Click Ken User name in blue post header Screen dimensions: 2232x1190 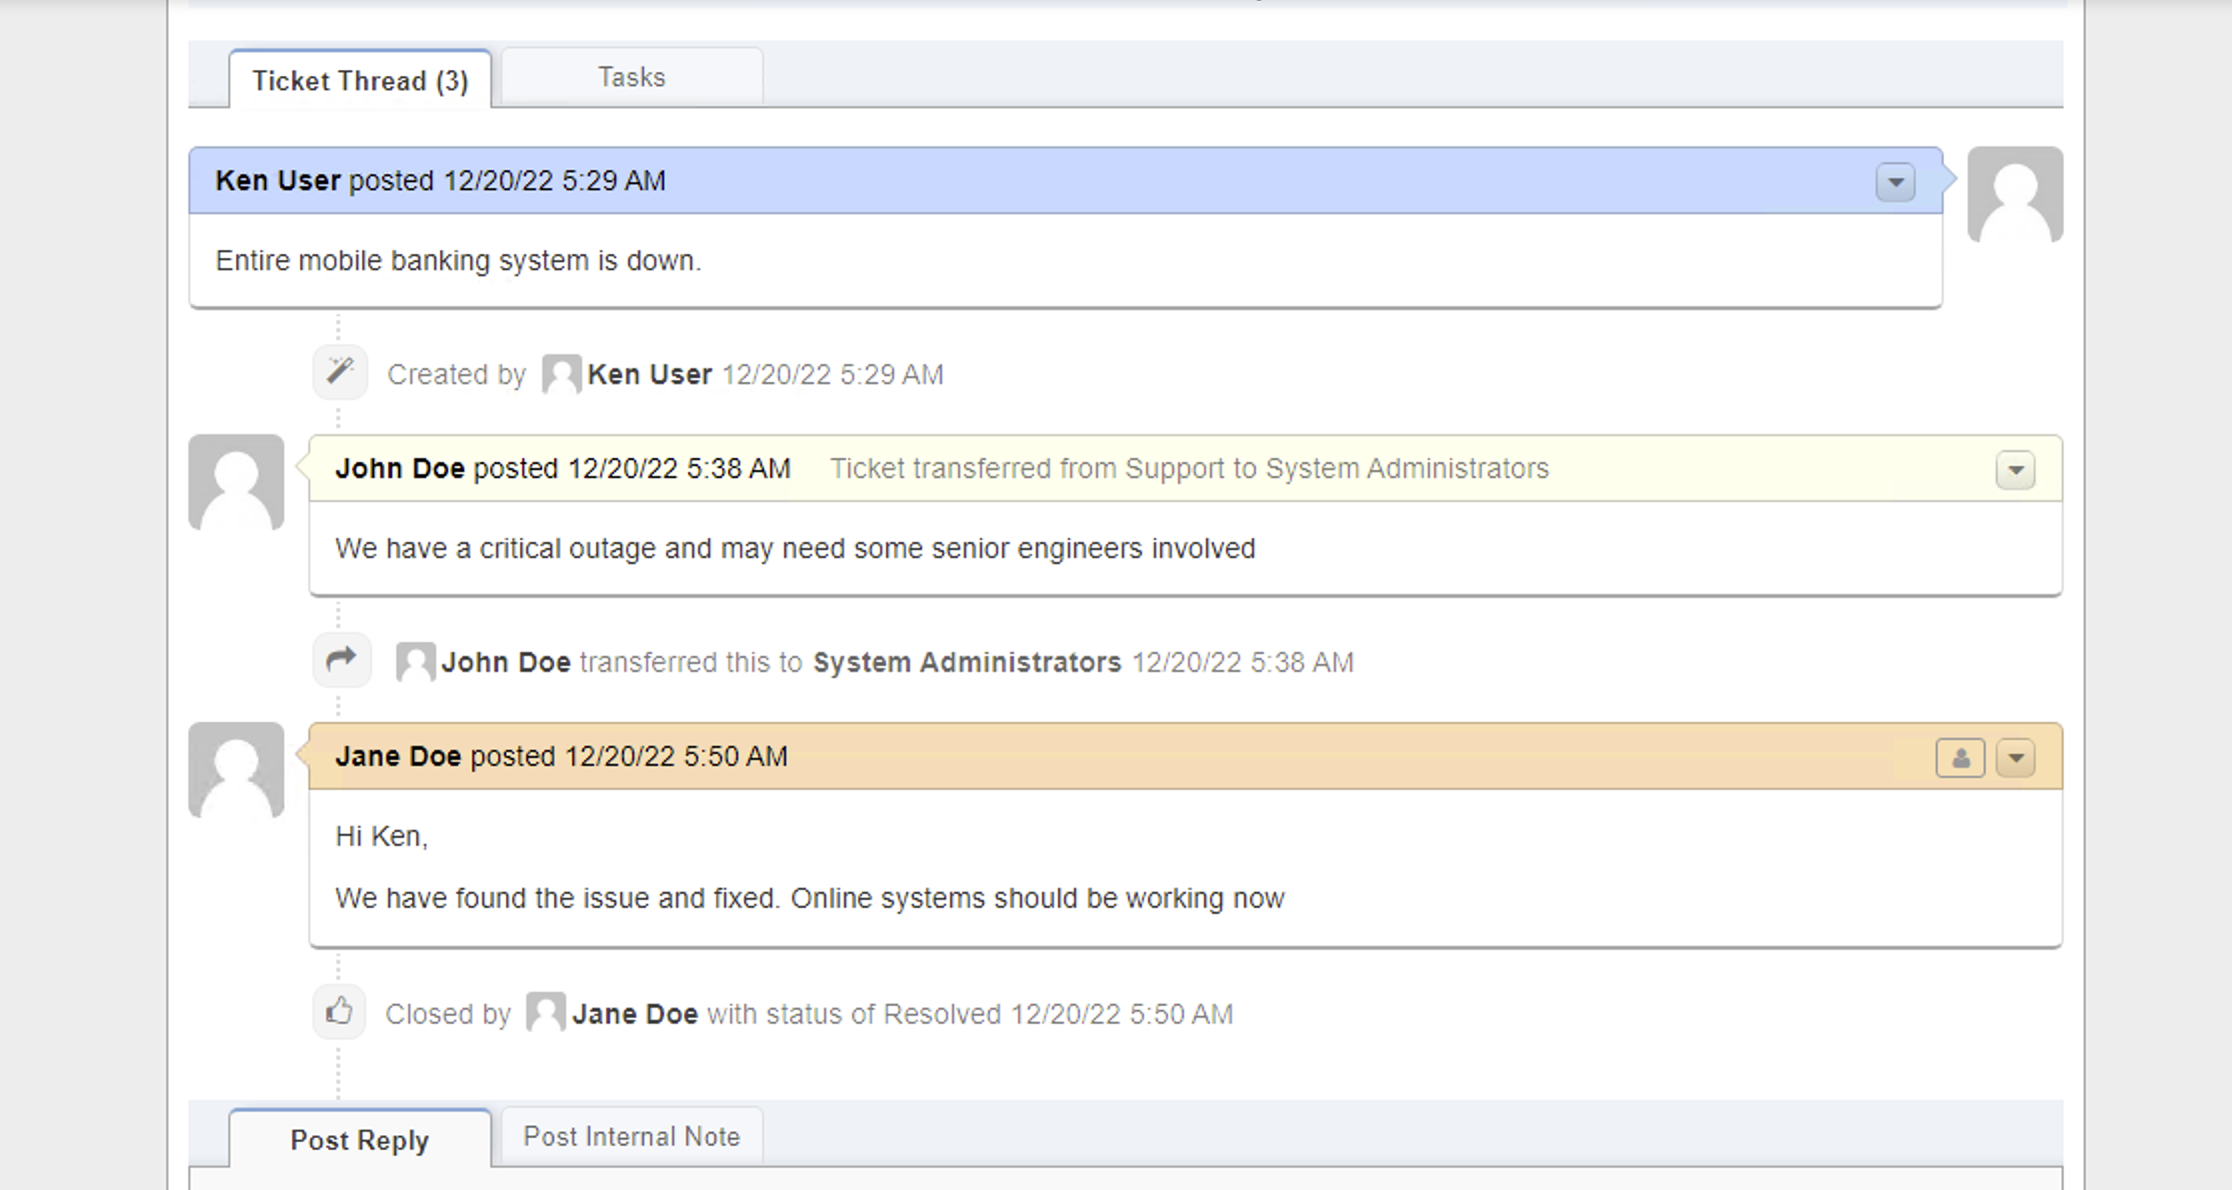click(278, 180)
